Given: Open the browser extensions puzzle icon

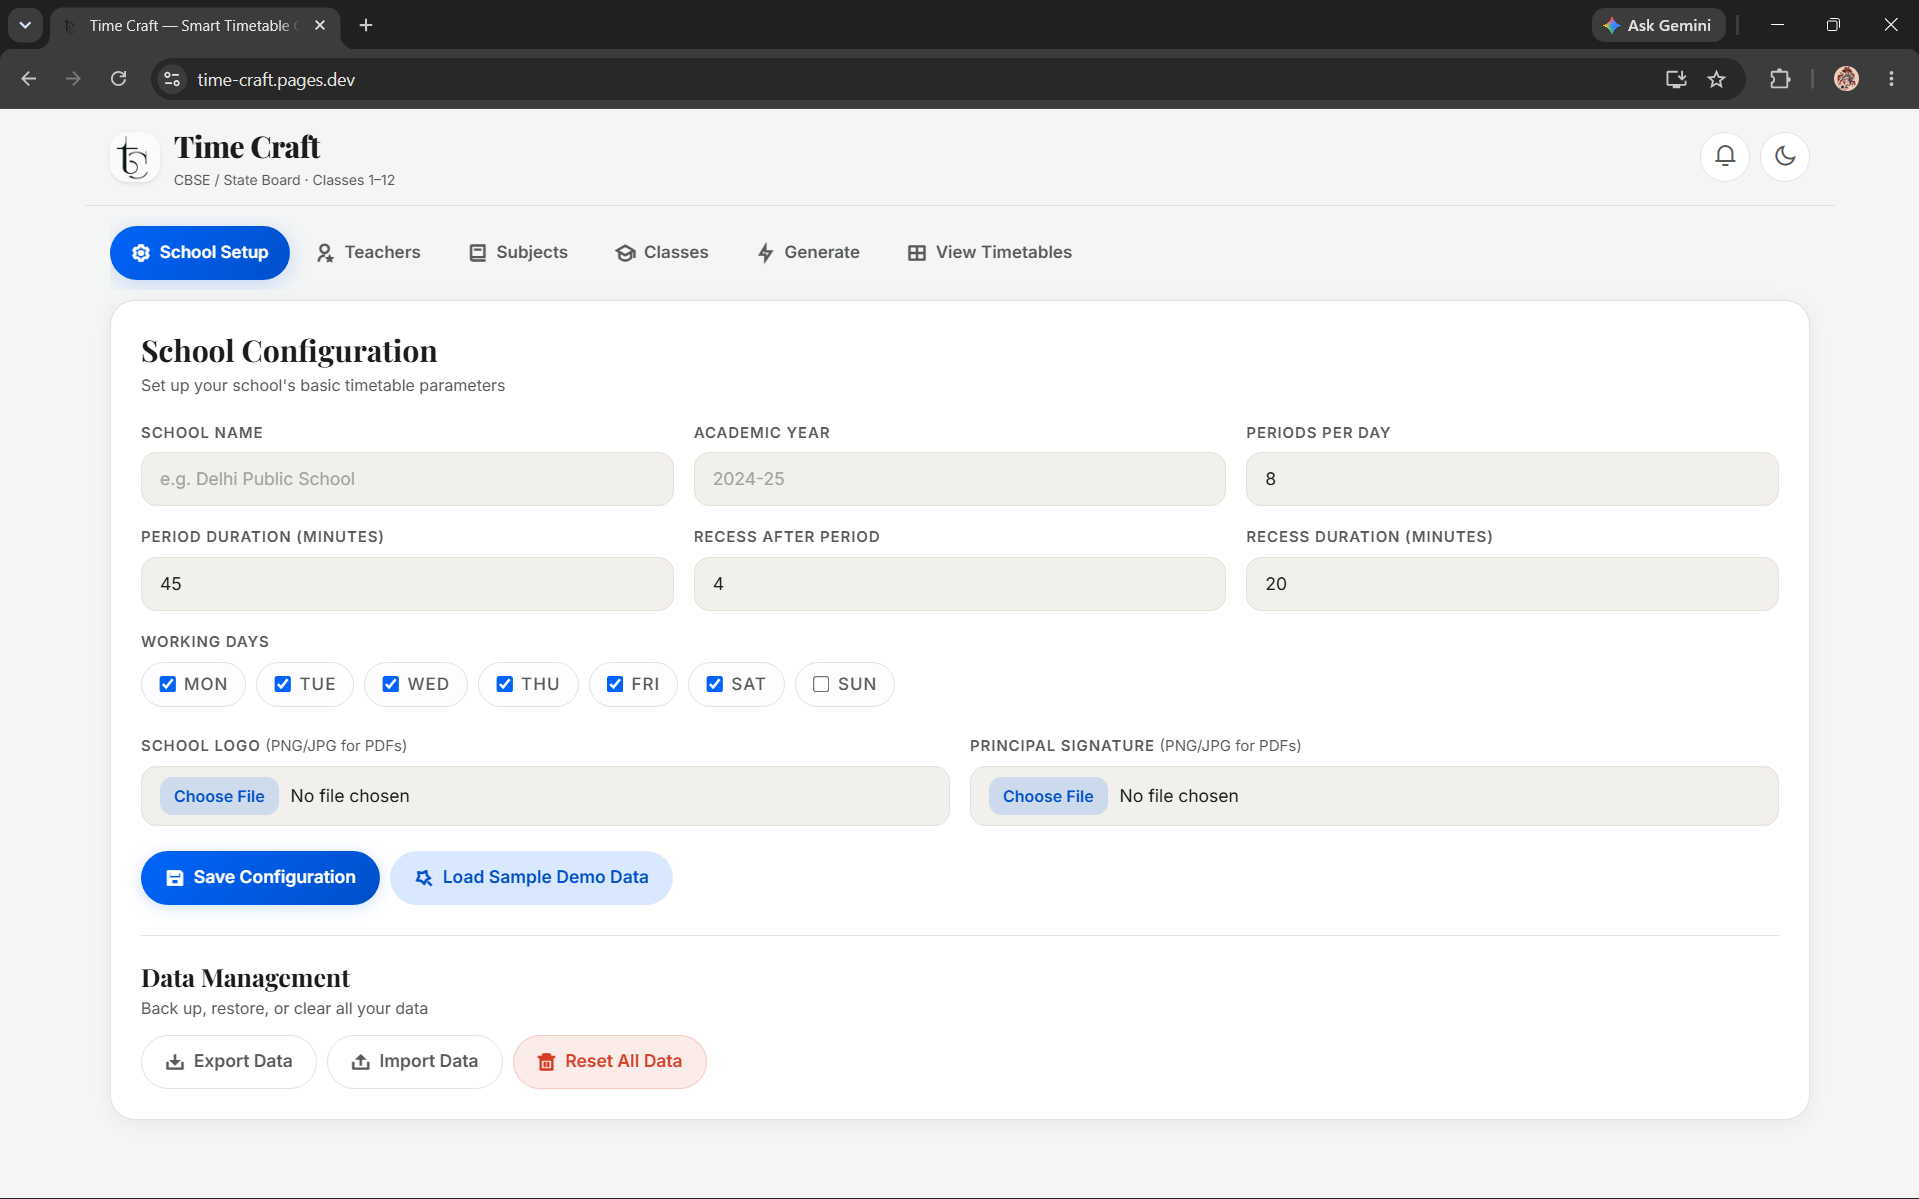Looking at the screenshot, I should click(x=1780, y=79).
